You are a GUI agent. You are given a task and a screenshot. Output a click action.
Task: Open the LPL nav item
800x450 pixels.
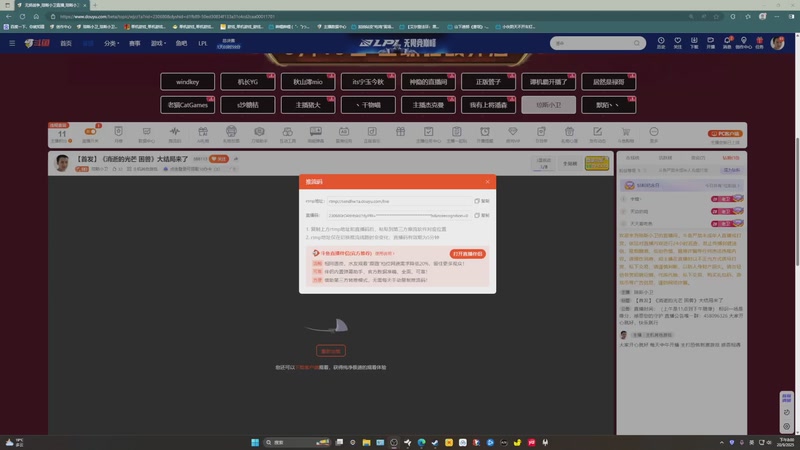pos(203,43)
